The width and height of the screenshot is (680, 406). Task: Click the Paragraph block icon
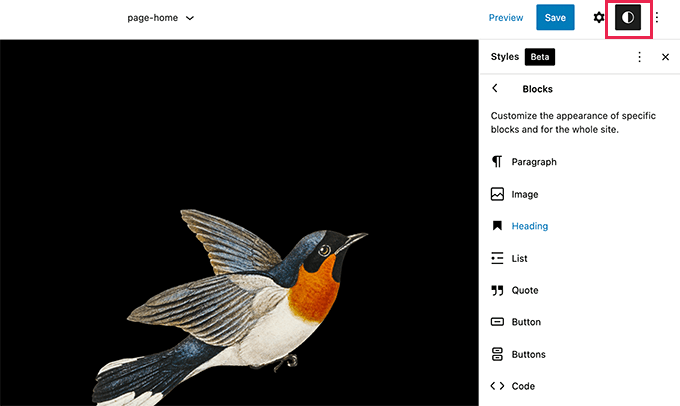(x=497, y=162)
